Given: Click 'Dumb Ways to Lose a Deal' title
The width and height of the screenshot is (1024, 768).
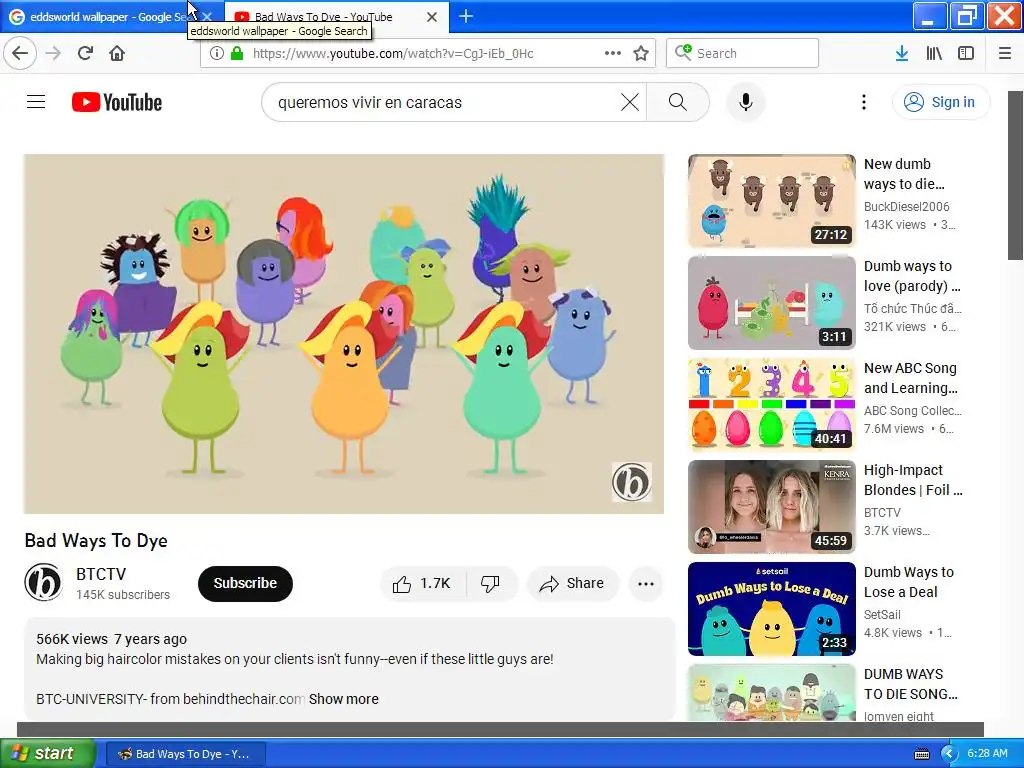Looking at the screenshot, I should [x=908, y=582].
